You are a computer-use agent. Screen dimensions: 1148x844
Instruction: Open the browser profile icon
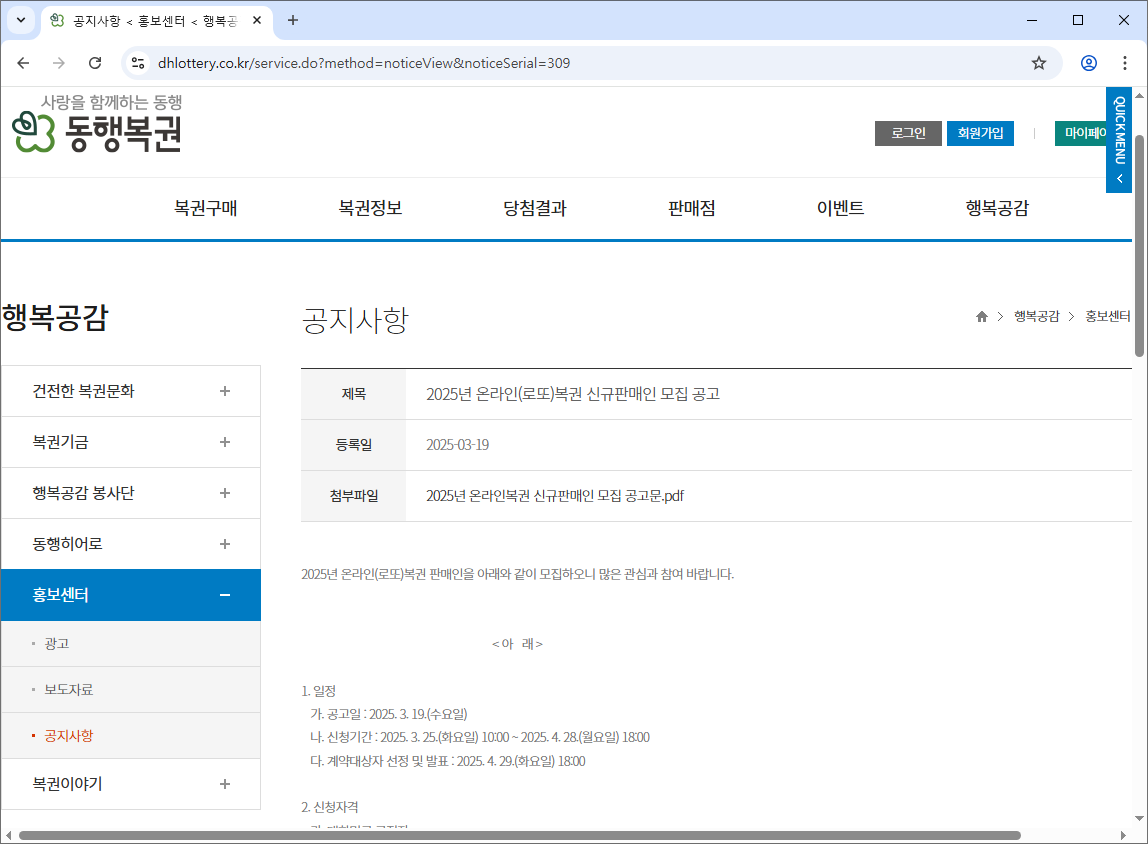point(1088,62)
